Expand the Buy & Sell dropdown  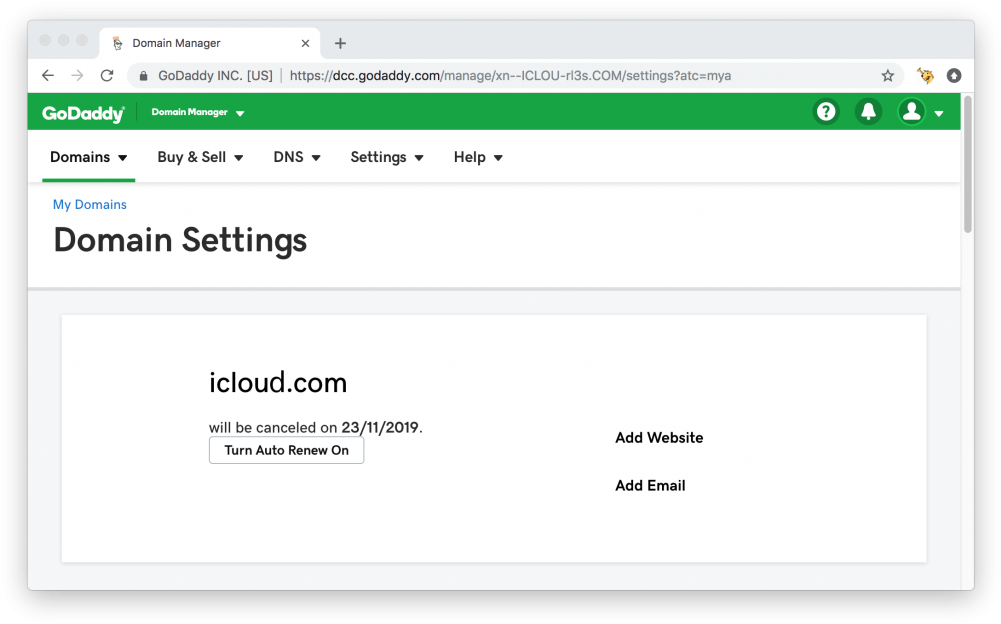click(200, 157)
